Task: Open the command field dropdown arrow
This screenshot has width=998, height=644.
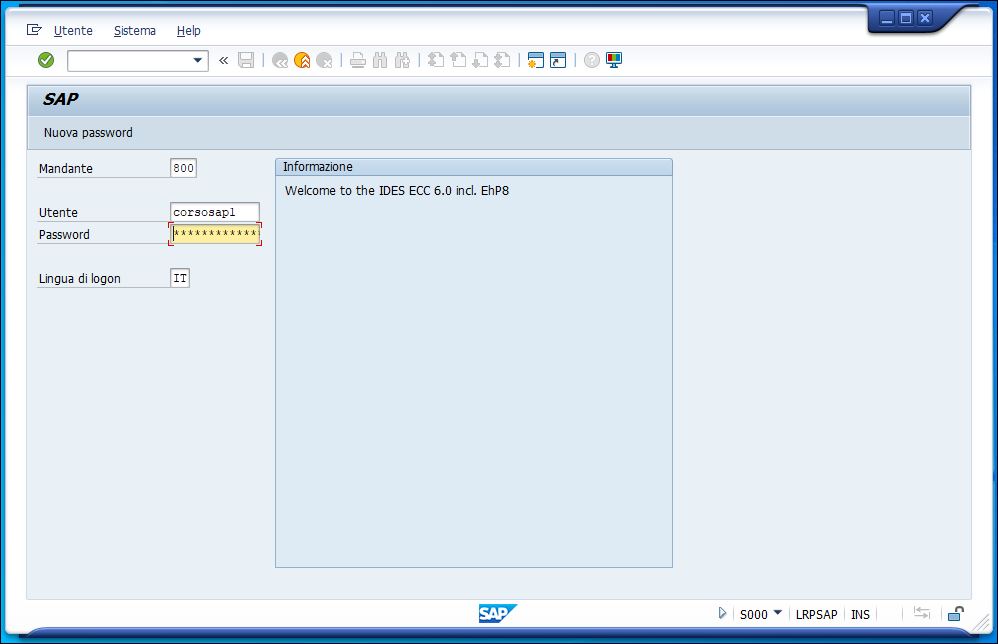Action: (x=197, y=60)
